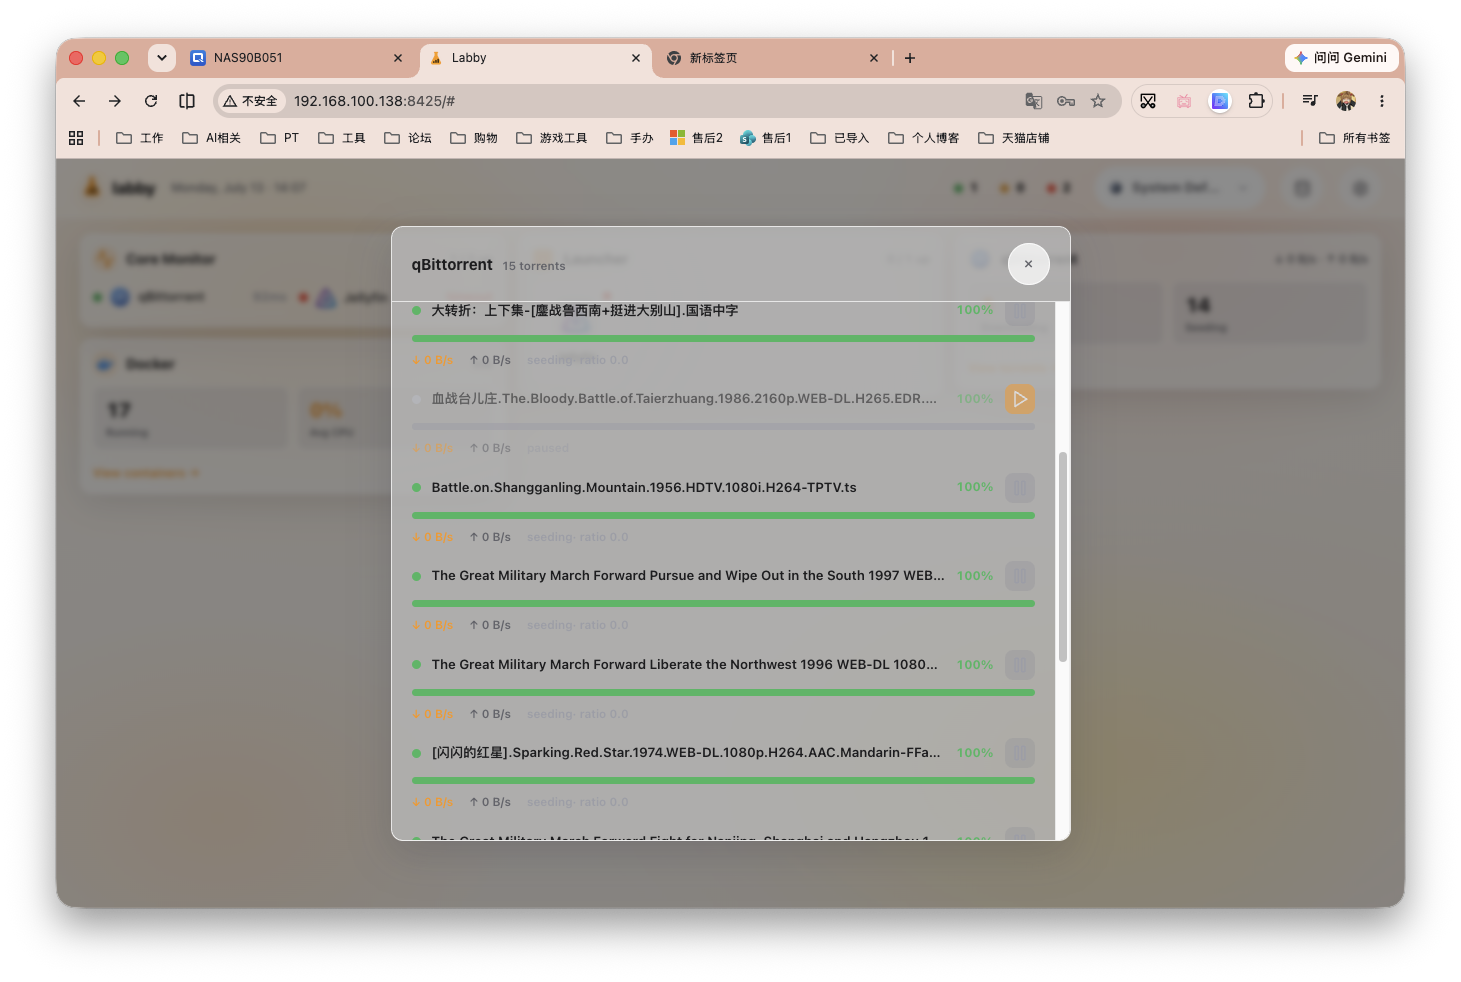Click the 'paused' status text

(x=548, y=448)
